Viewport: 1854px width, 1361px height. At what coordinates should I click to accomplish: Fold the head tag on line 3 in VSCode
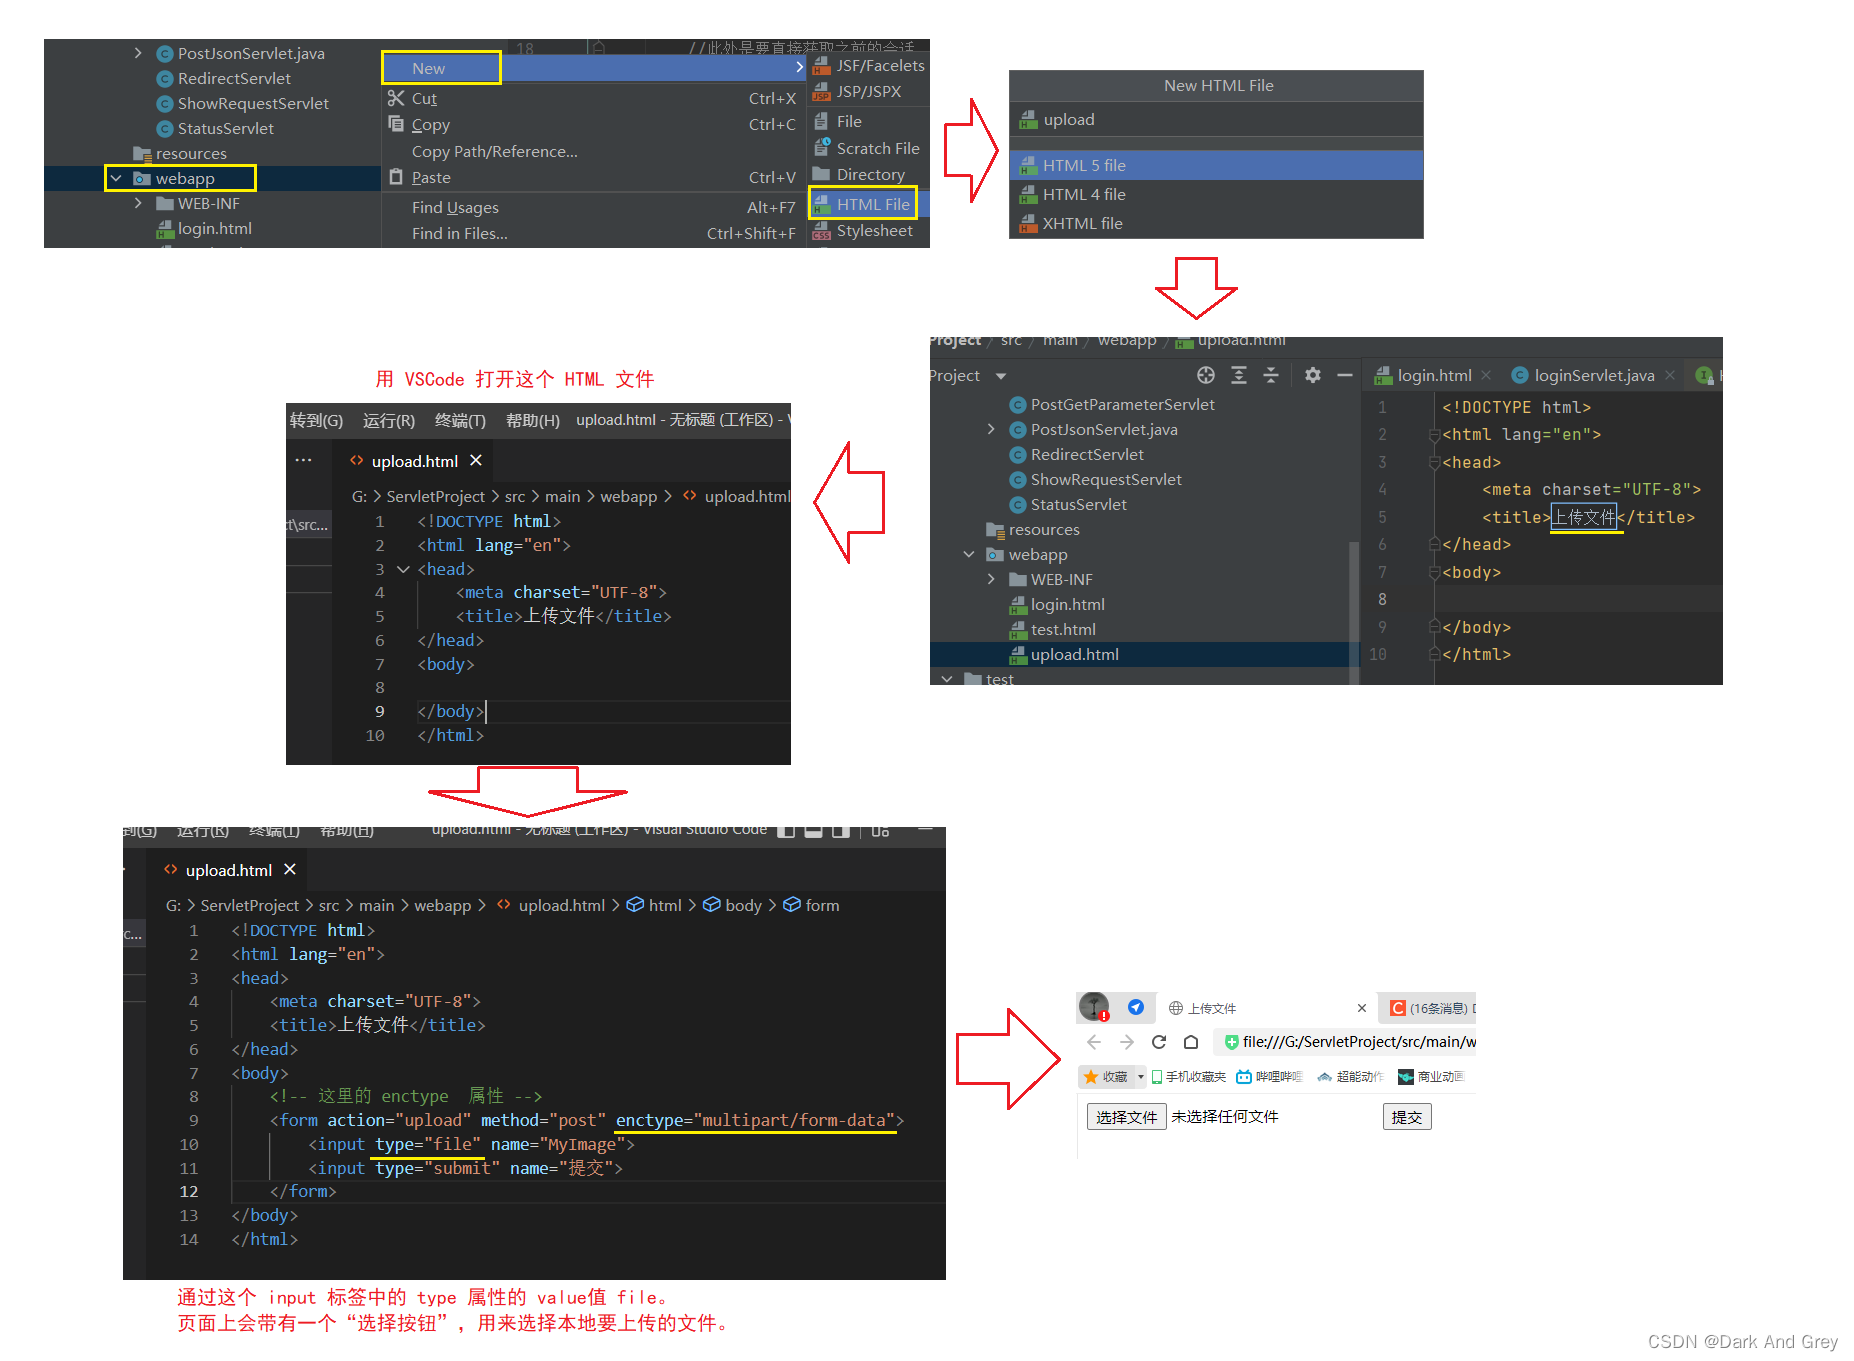(404, 569)
